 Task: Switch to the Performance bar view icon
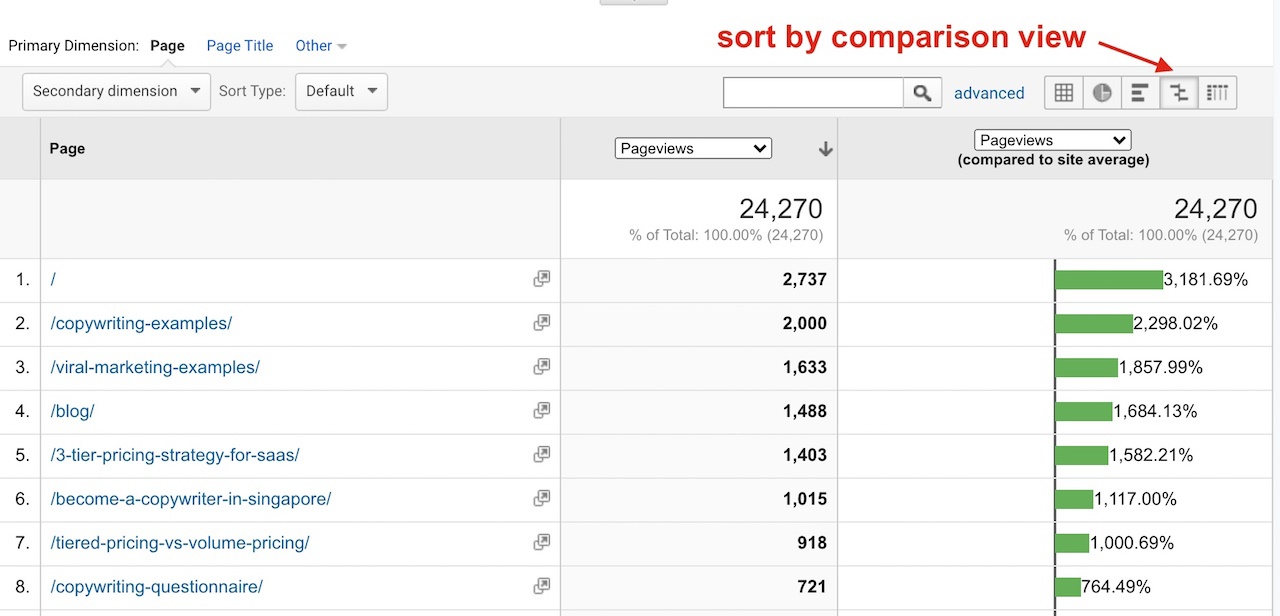1140,93
